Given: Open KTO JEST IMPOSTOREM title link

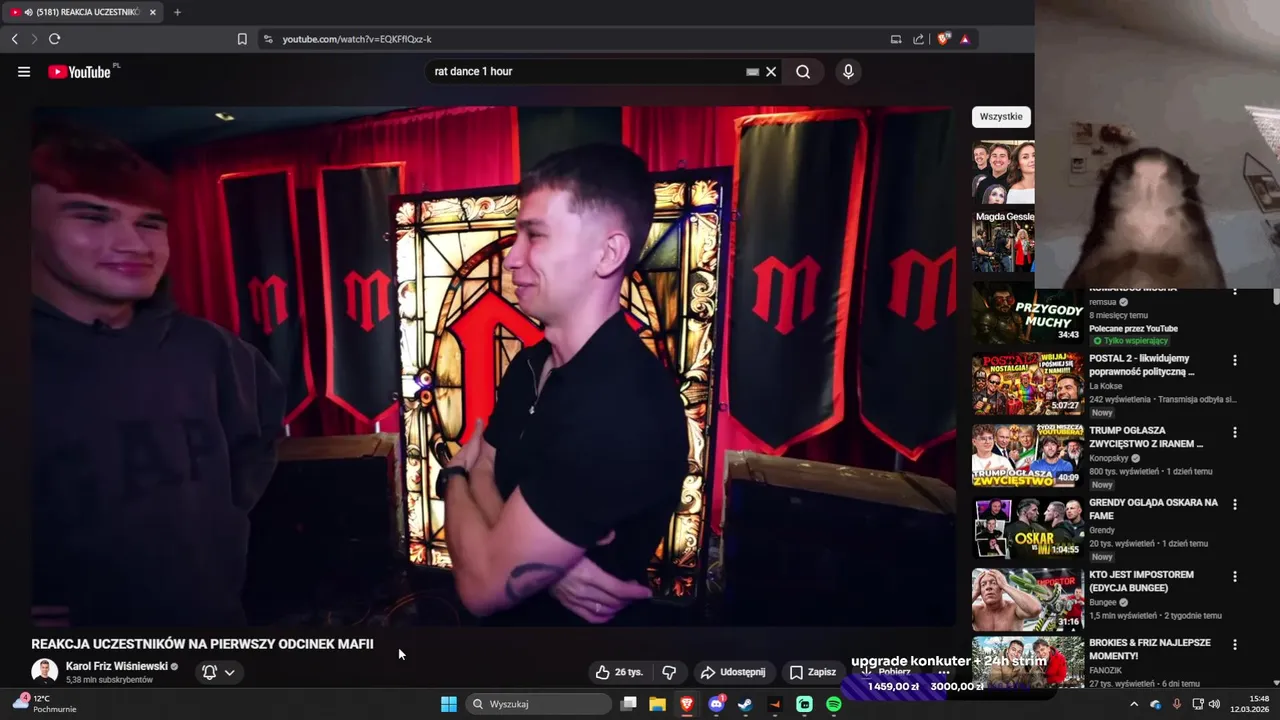Looking at the screenshot, I should click(x=1141, y=581).
